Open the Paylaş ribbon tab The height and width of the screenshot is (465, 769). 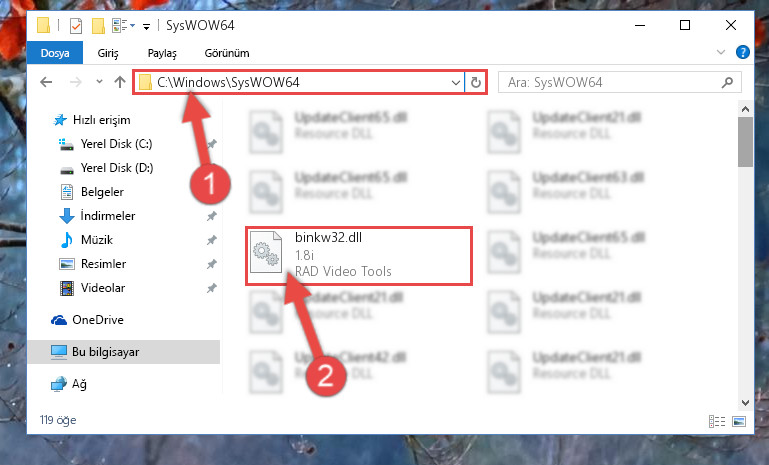coord(162,53)
